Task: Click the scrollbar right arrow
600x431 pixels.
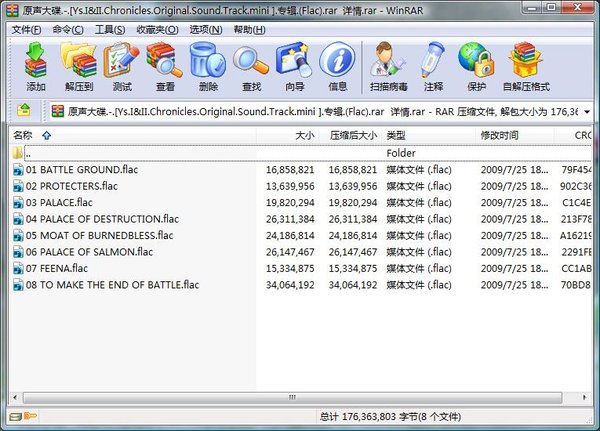Action: [585, 397]
